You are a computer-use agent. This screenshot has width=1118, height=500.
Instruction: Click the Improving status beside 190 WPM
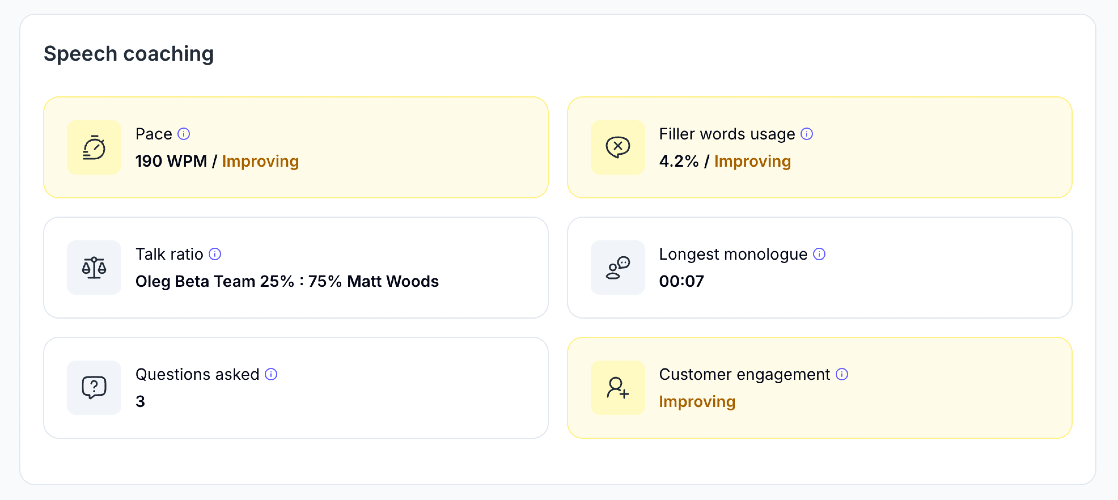pyautogui.click(x=260, y=161)
